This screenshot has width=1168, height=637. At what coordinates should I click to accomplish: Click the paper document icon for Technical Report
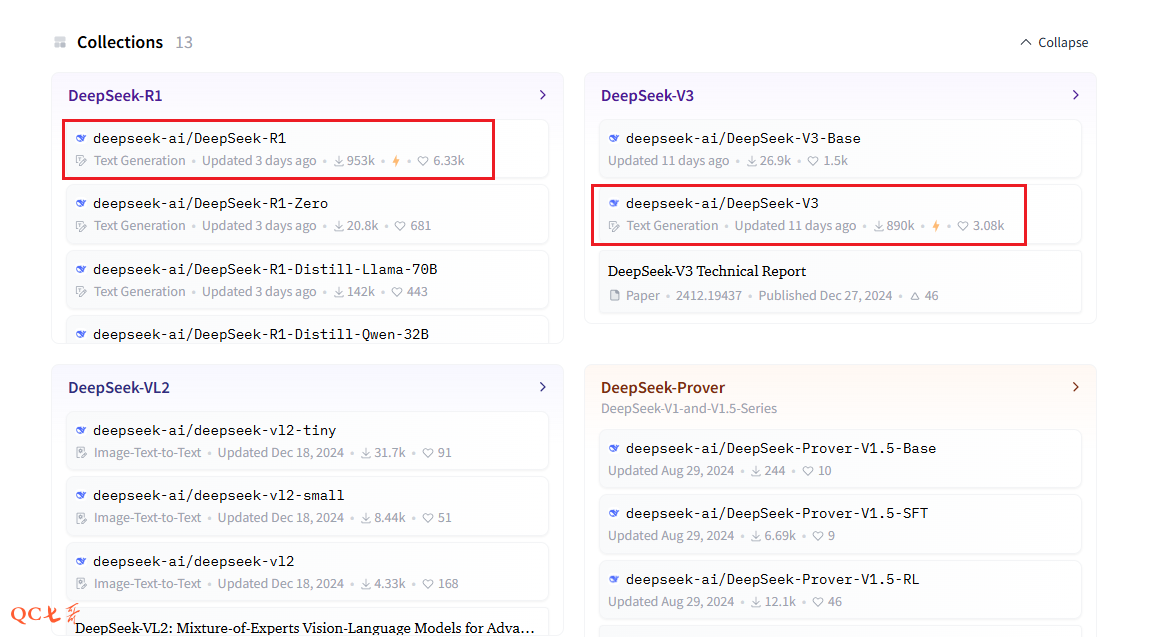tap(615, 296)
